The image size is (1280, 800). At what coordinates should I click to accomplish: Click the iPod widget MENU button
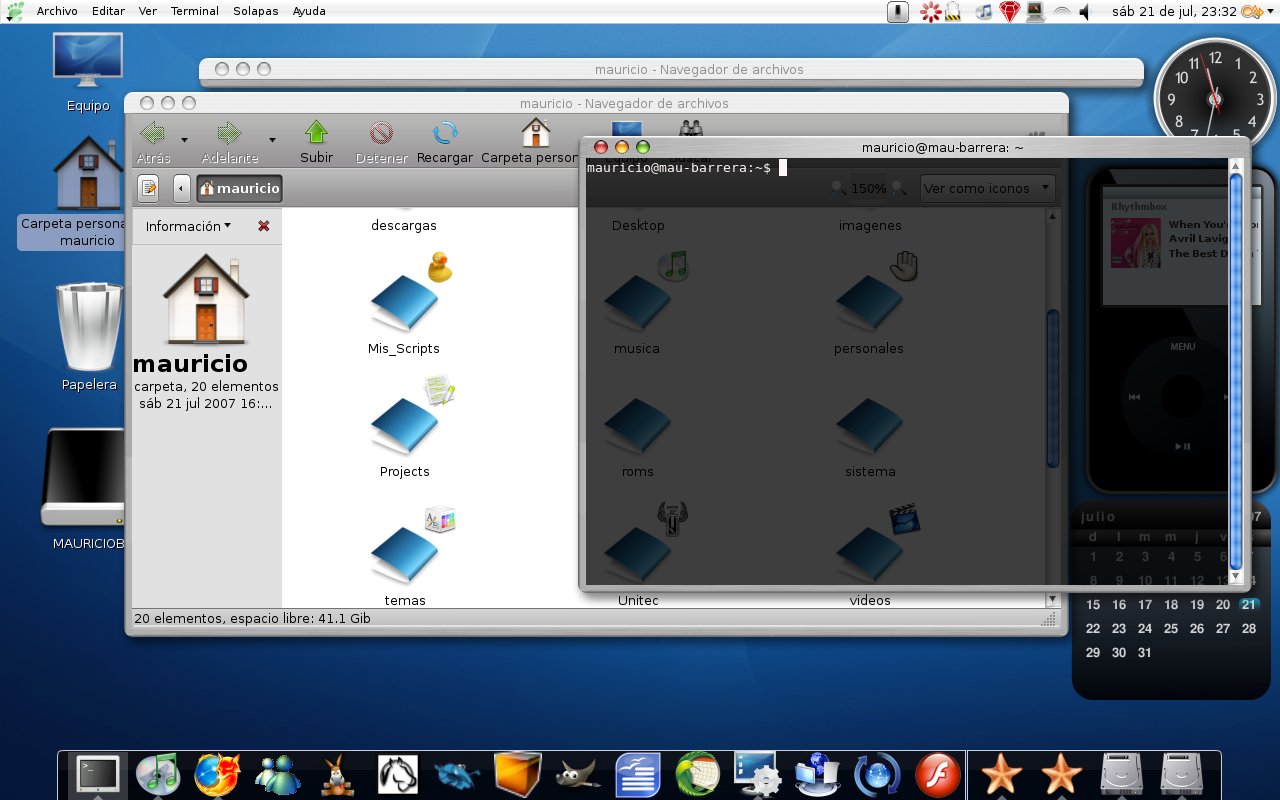click(x=1183, y=347)
